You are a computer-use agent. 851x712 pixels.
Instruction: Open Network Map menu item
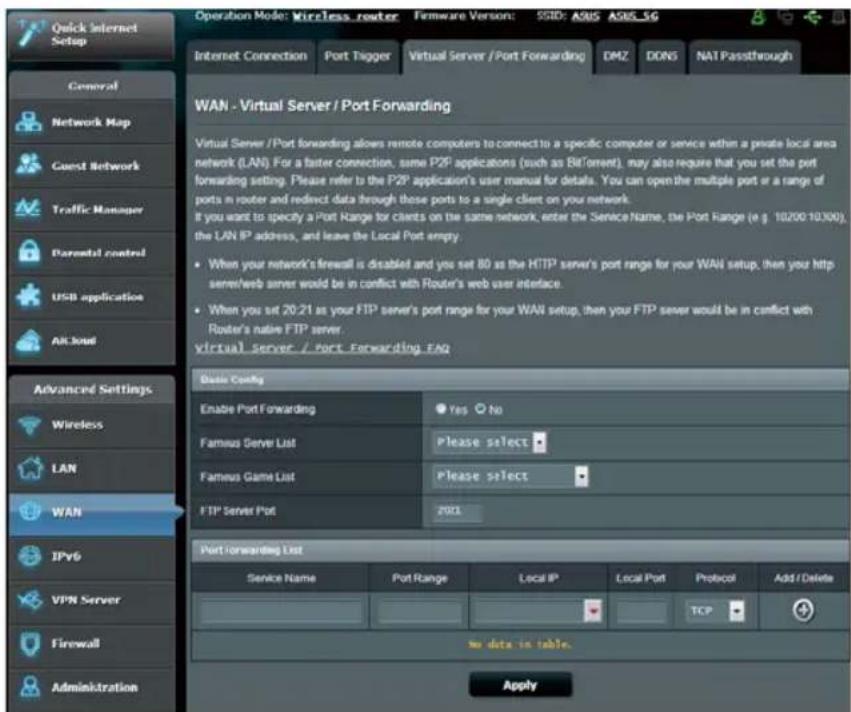click(x=91, y=123)
